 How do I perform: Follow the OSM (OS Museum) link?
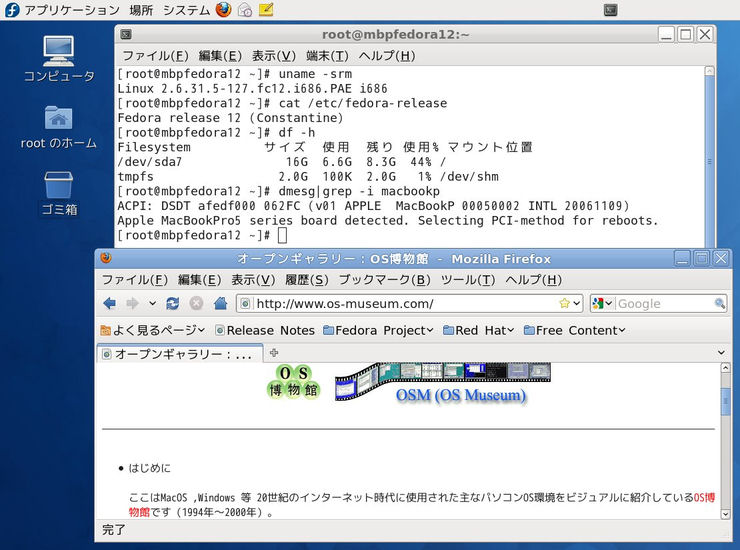[461, 395]
